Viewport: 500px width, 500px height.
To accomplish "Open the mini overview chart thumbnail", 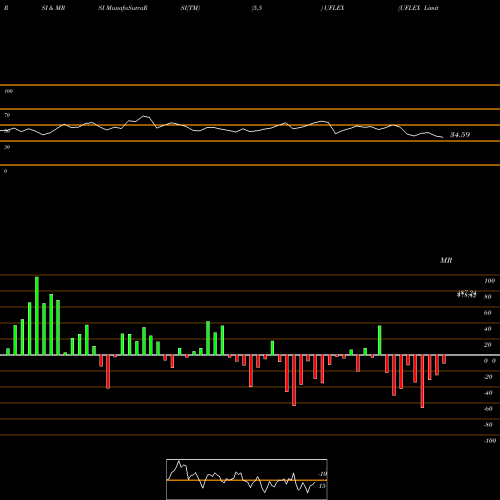I will [247, 479].
